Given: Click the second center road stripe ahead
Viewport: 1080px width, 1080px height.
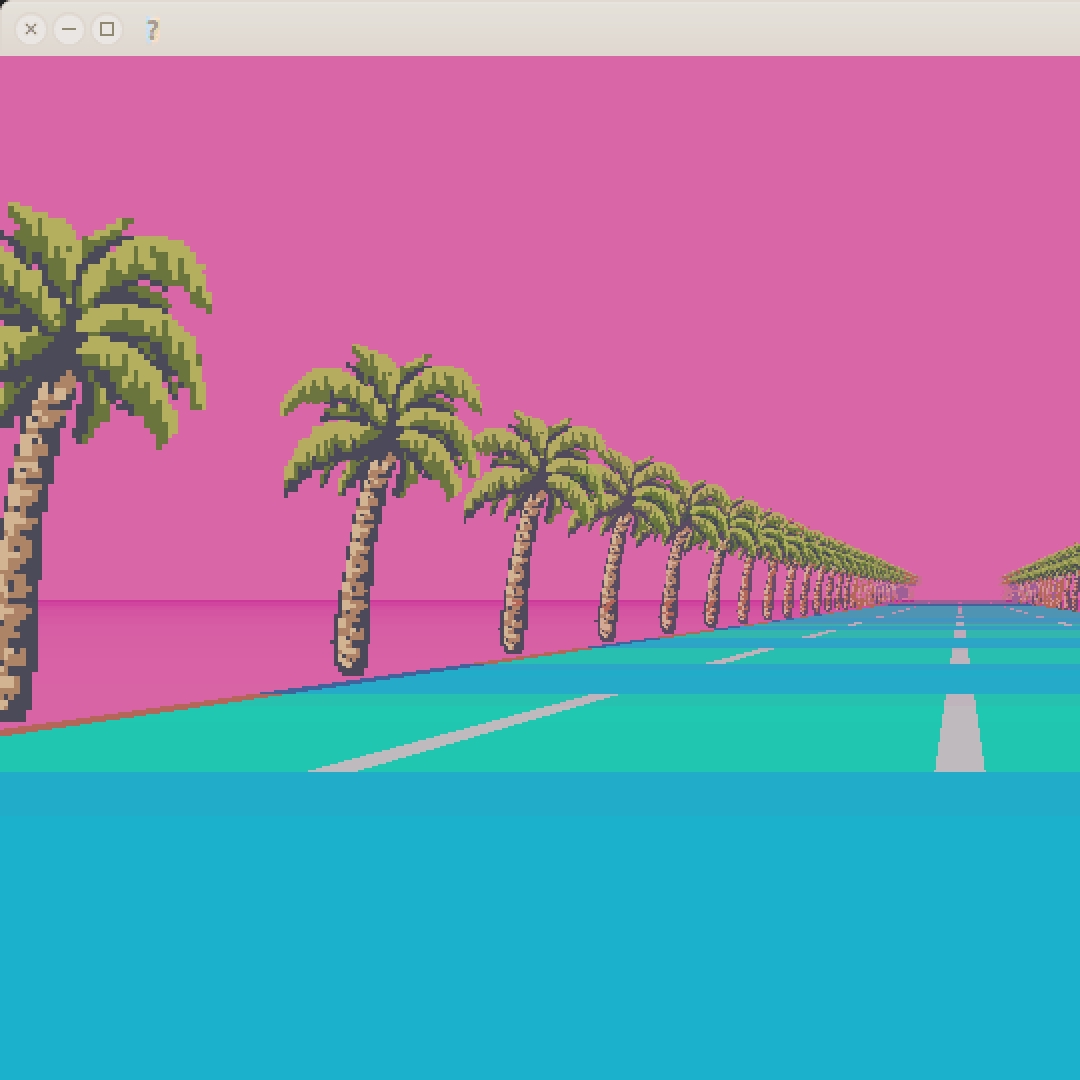Looking at the screenshot, I should tap(959, 656).
